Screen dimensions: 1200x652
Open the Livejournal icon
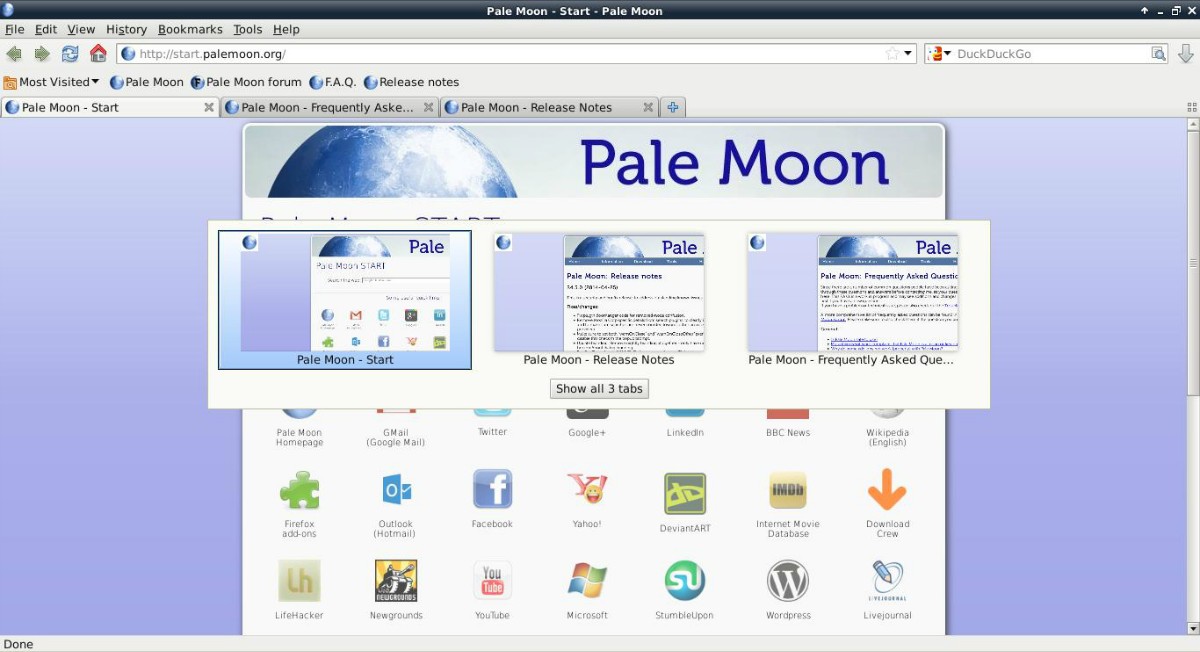coord(887,581)
